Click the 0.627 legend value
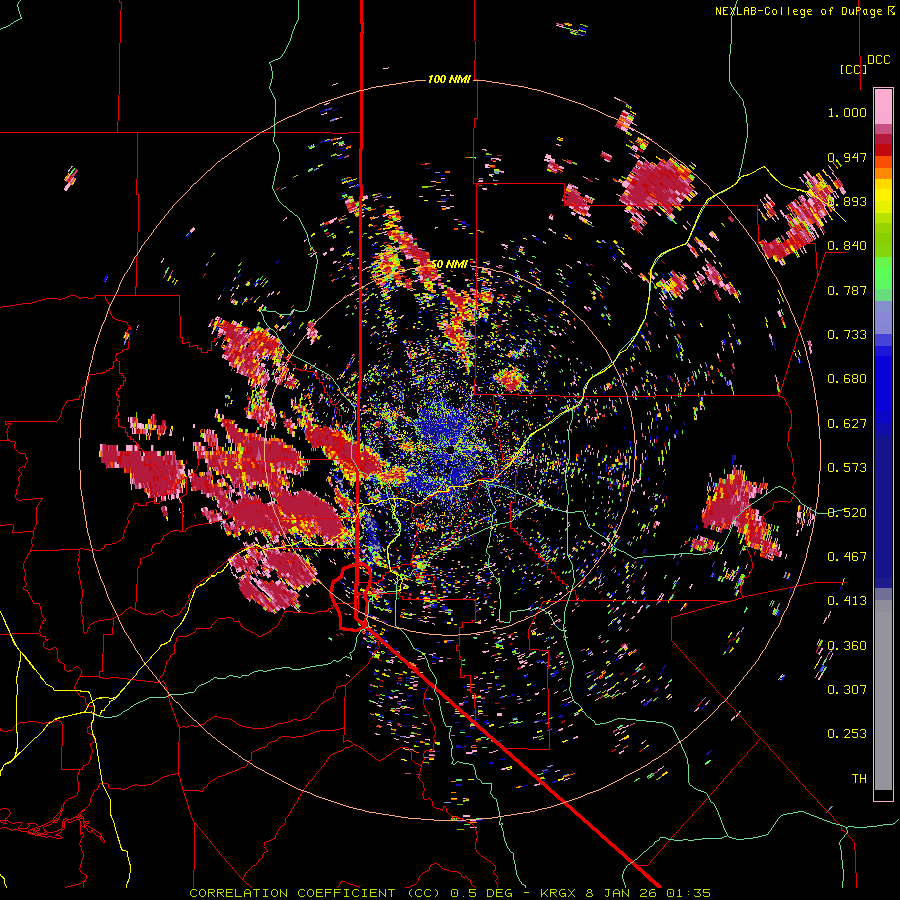Viewport: 900px width, 900px height. pos(847,424)
